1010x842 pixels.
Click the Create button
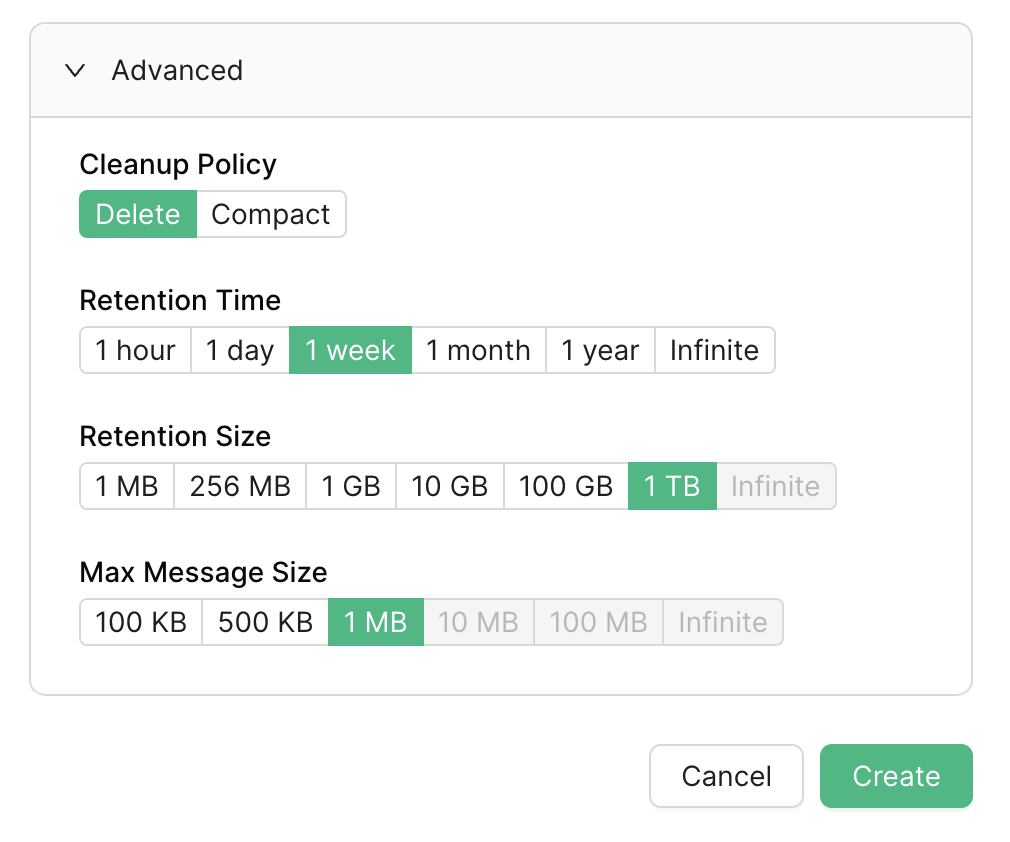pos(895,776)
